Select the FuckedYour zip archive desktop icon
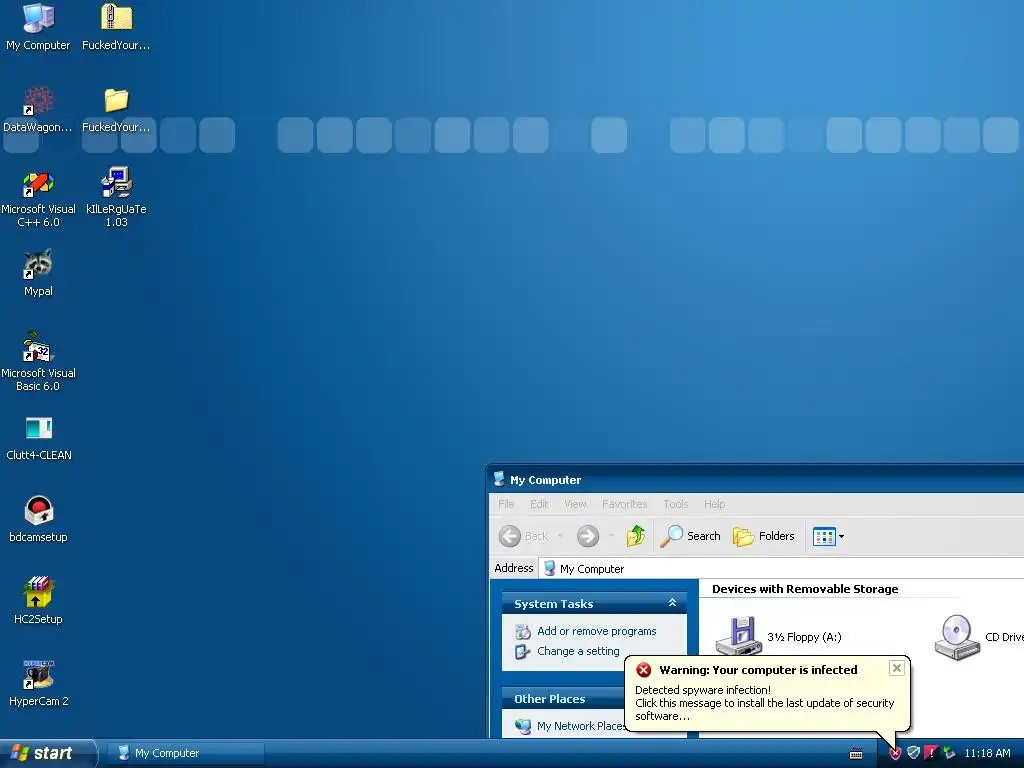 tap(116, 27)
